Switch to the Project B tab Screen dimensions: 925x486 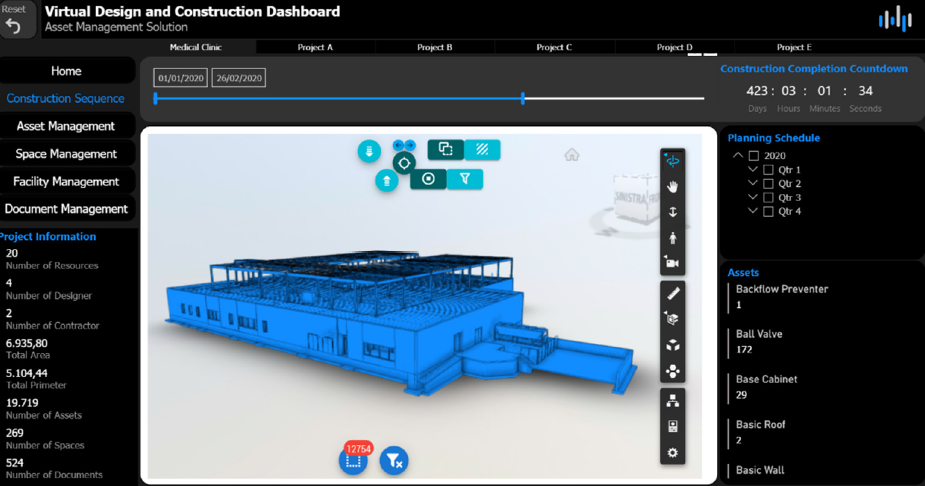click(435, 47)
